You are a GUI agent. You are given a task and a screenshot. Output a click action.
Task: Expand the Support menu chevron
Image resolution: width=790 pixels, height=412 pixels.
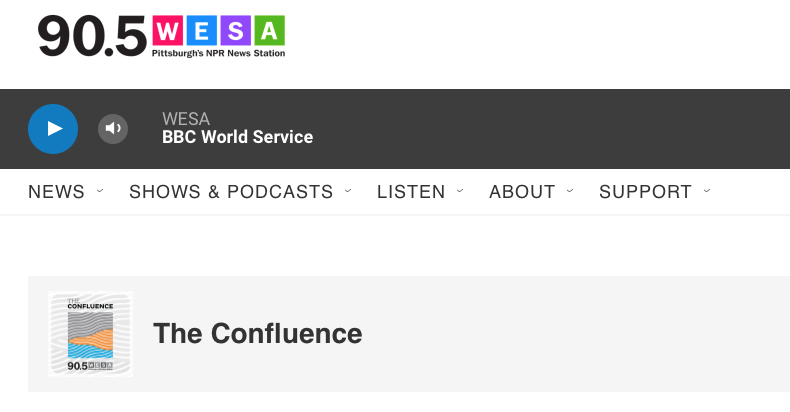(707, 191)
